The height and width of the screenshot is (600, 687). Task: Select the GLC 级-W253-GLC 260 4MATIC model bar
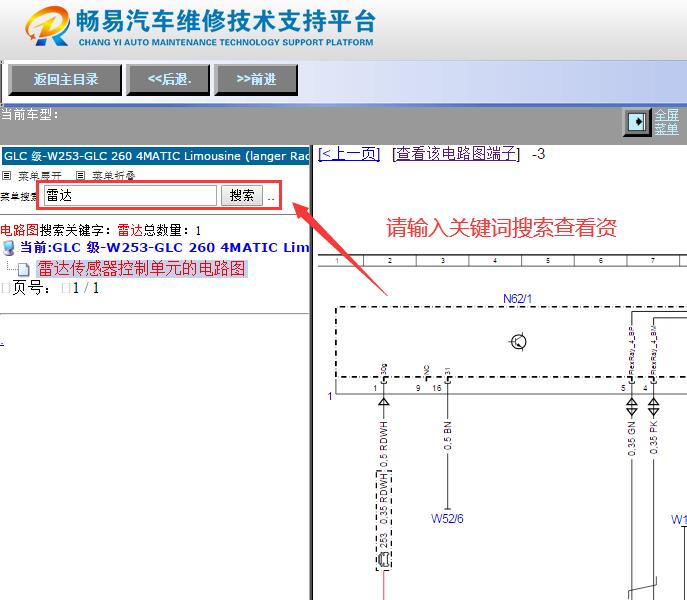click(156, 156)
